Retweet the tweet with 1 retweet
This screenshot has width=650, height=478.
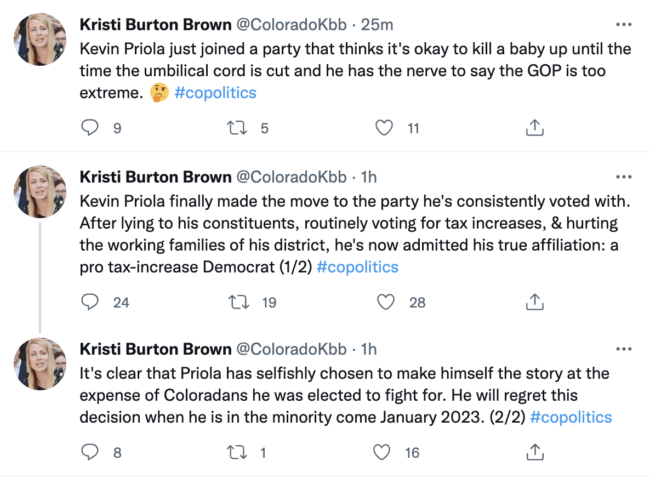[x=238, y=452]
